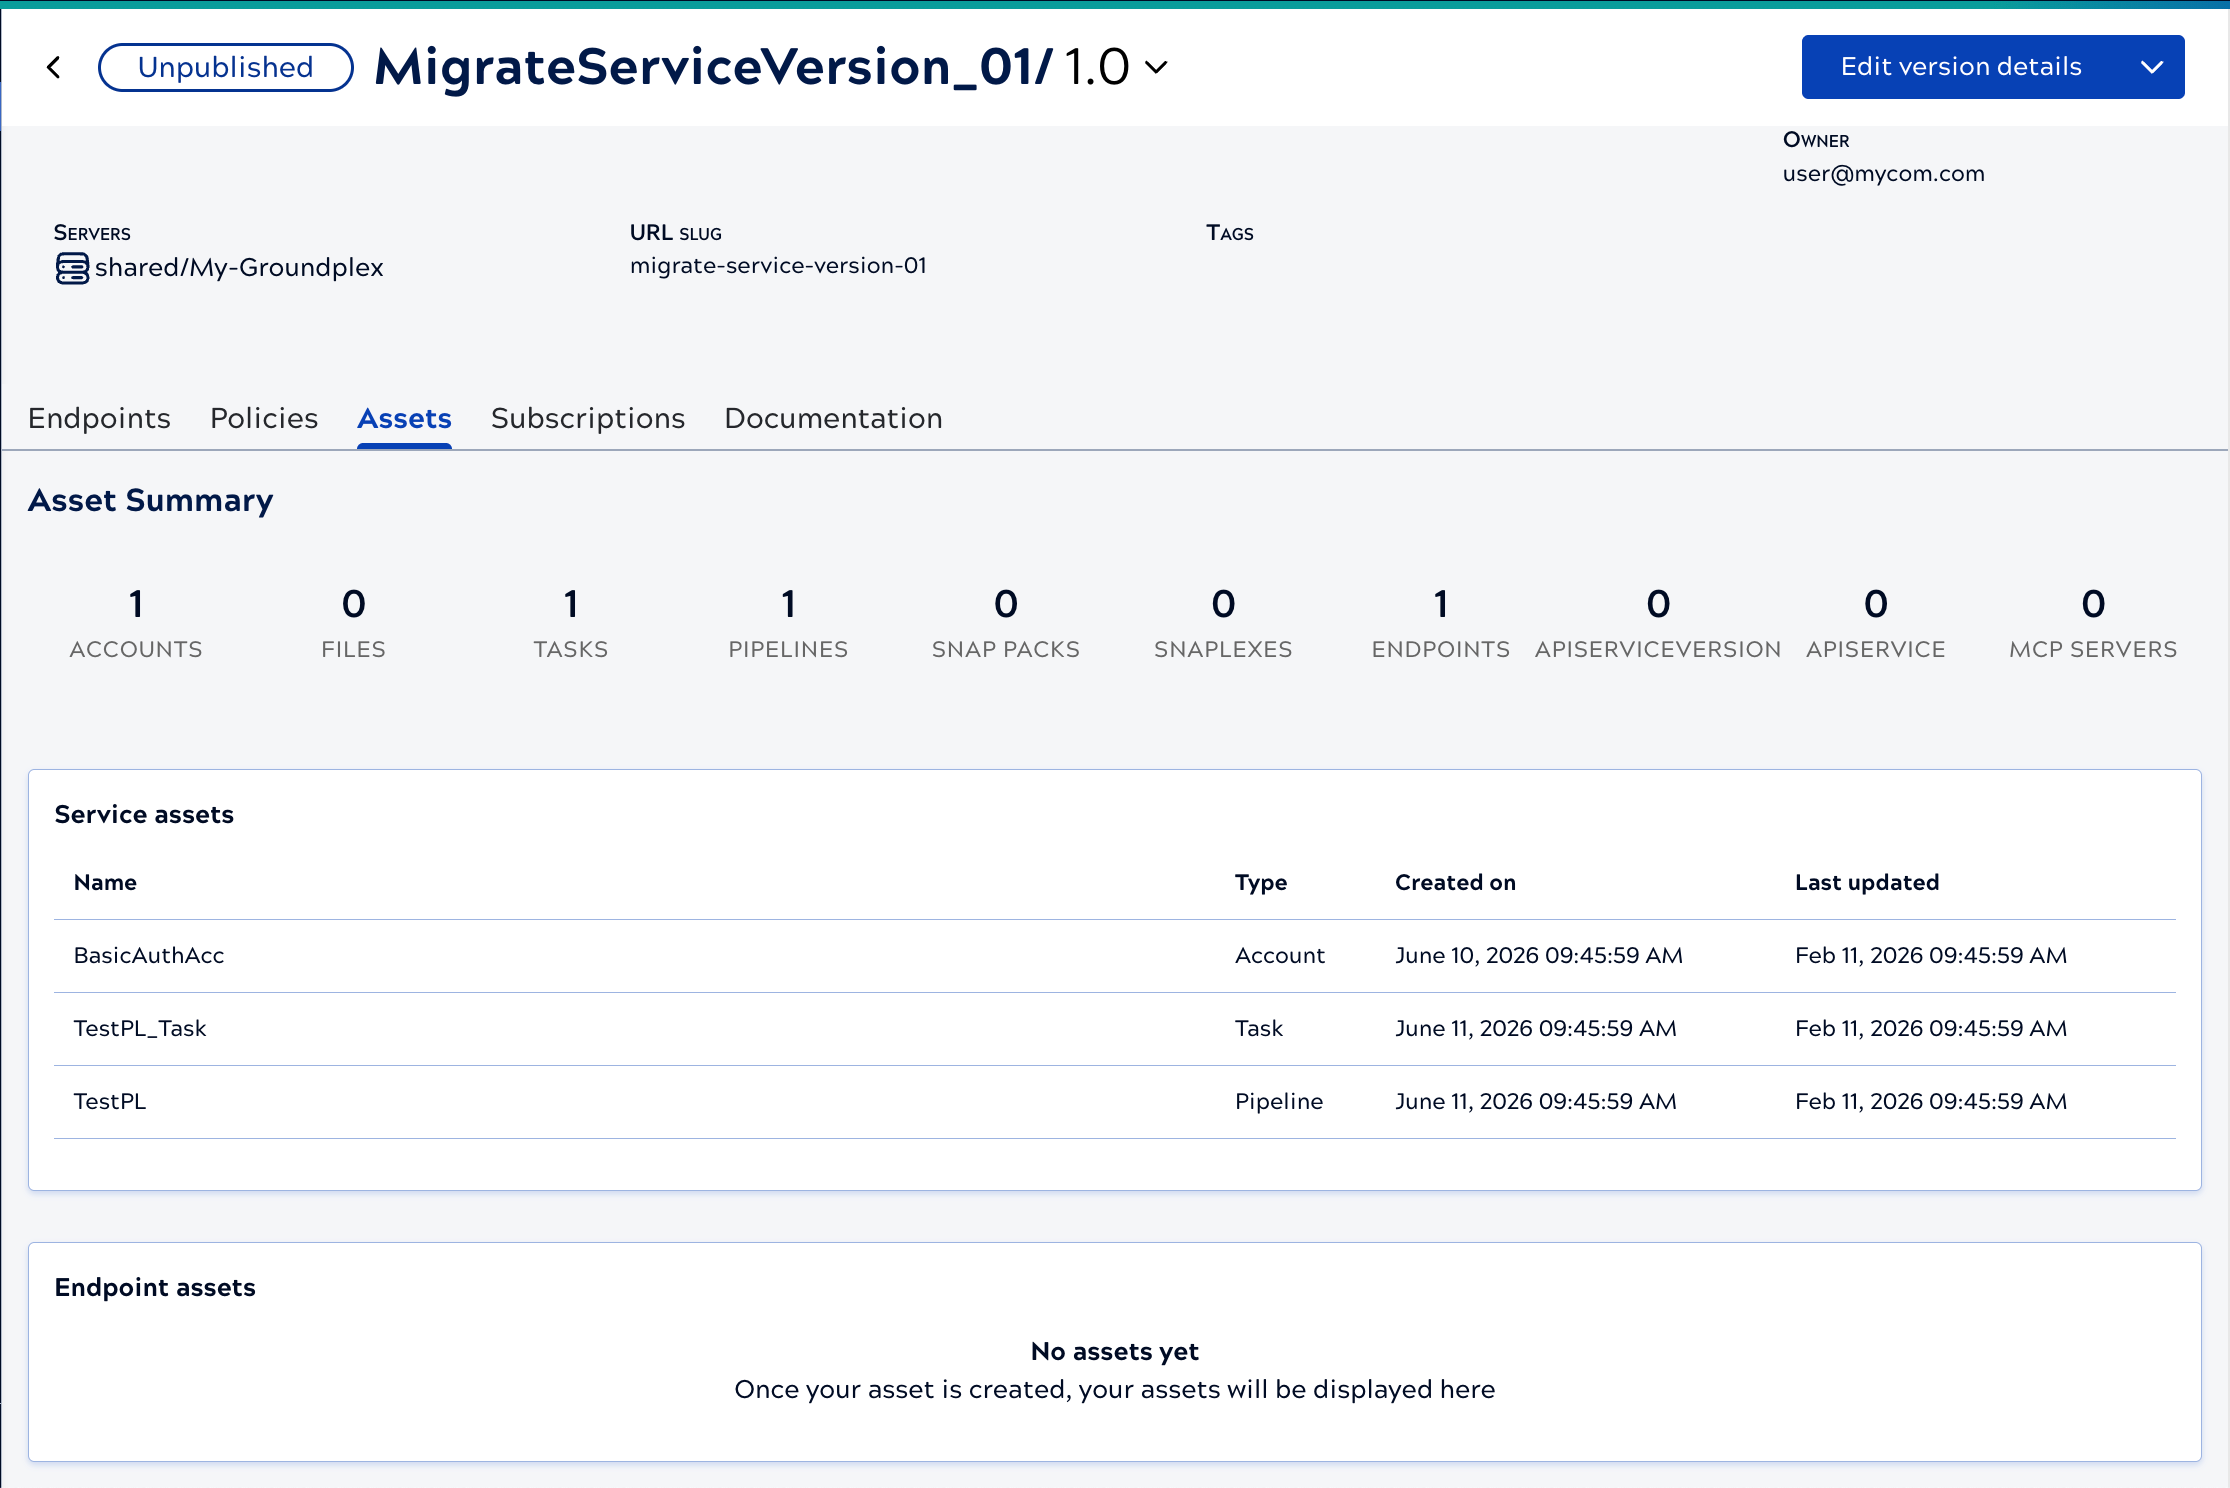Viewport: 2230px width, 1488px height.
Task: Click the Task type cell
Action: 1259,1028
